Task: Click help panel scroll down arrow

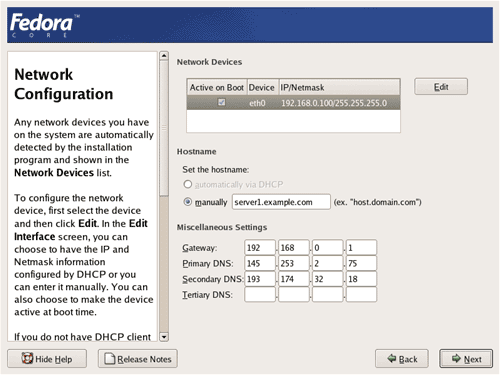Action: (164, 337)
